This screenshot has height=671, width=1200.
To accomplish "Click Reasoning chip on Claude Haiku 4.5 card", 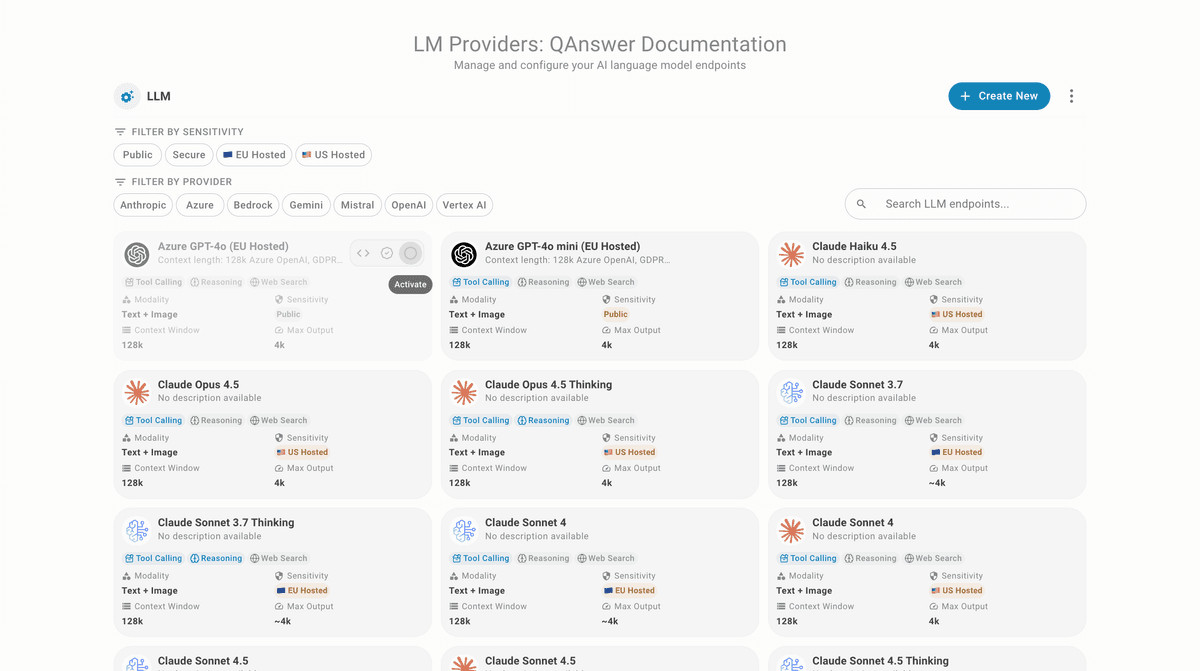I will (x=870, y=282).
